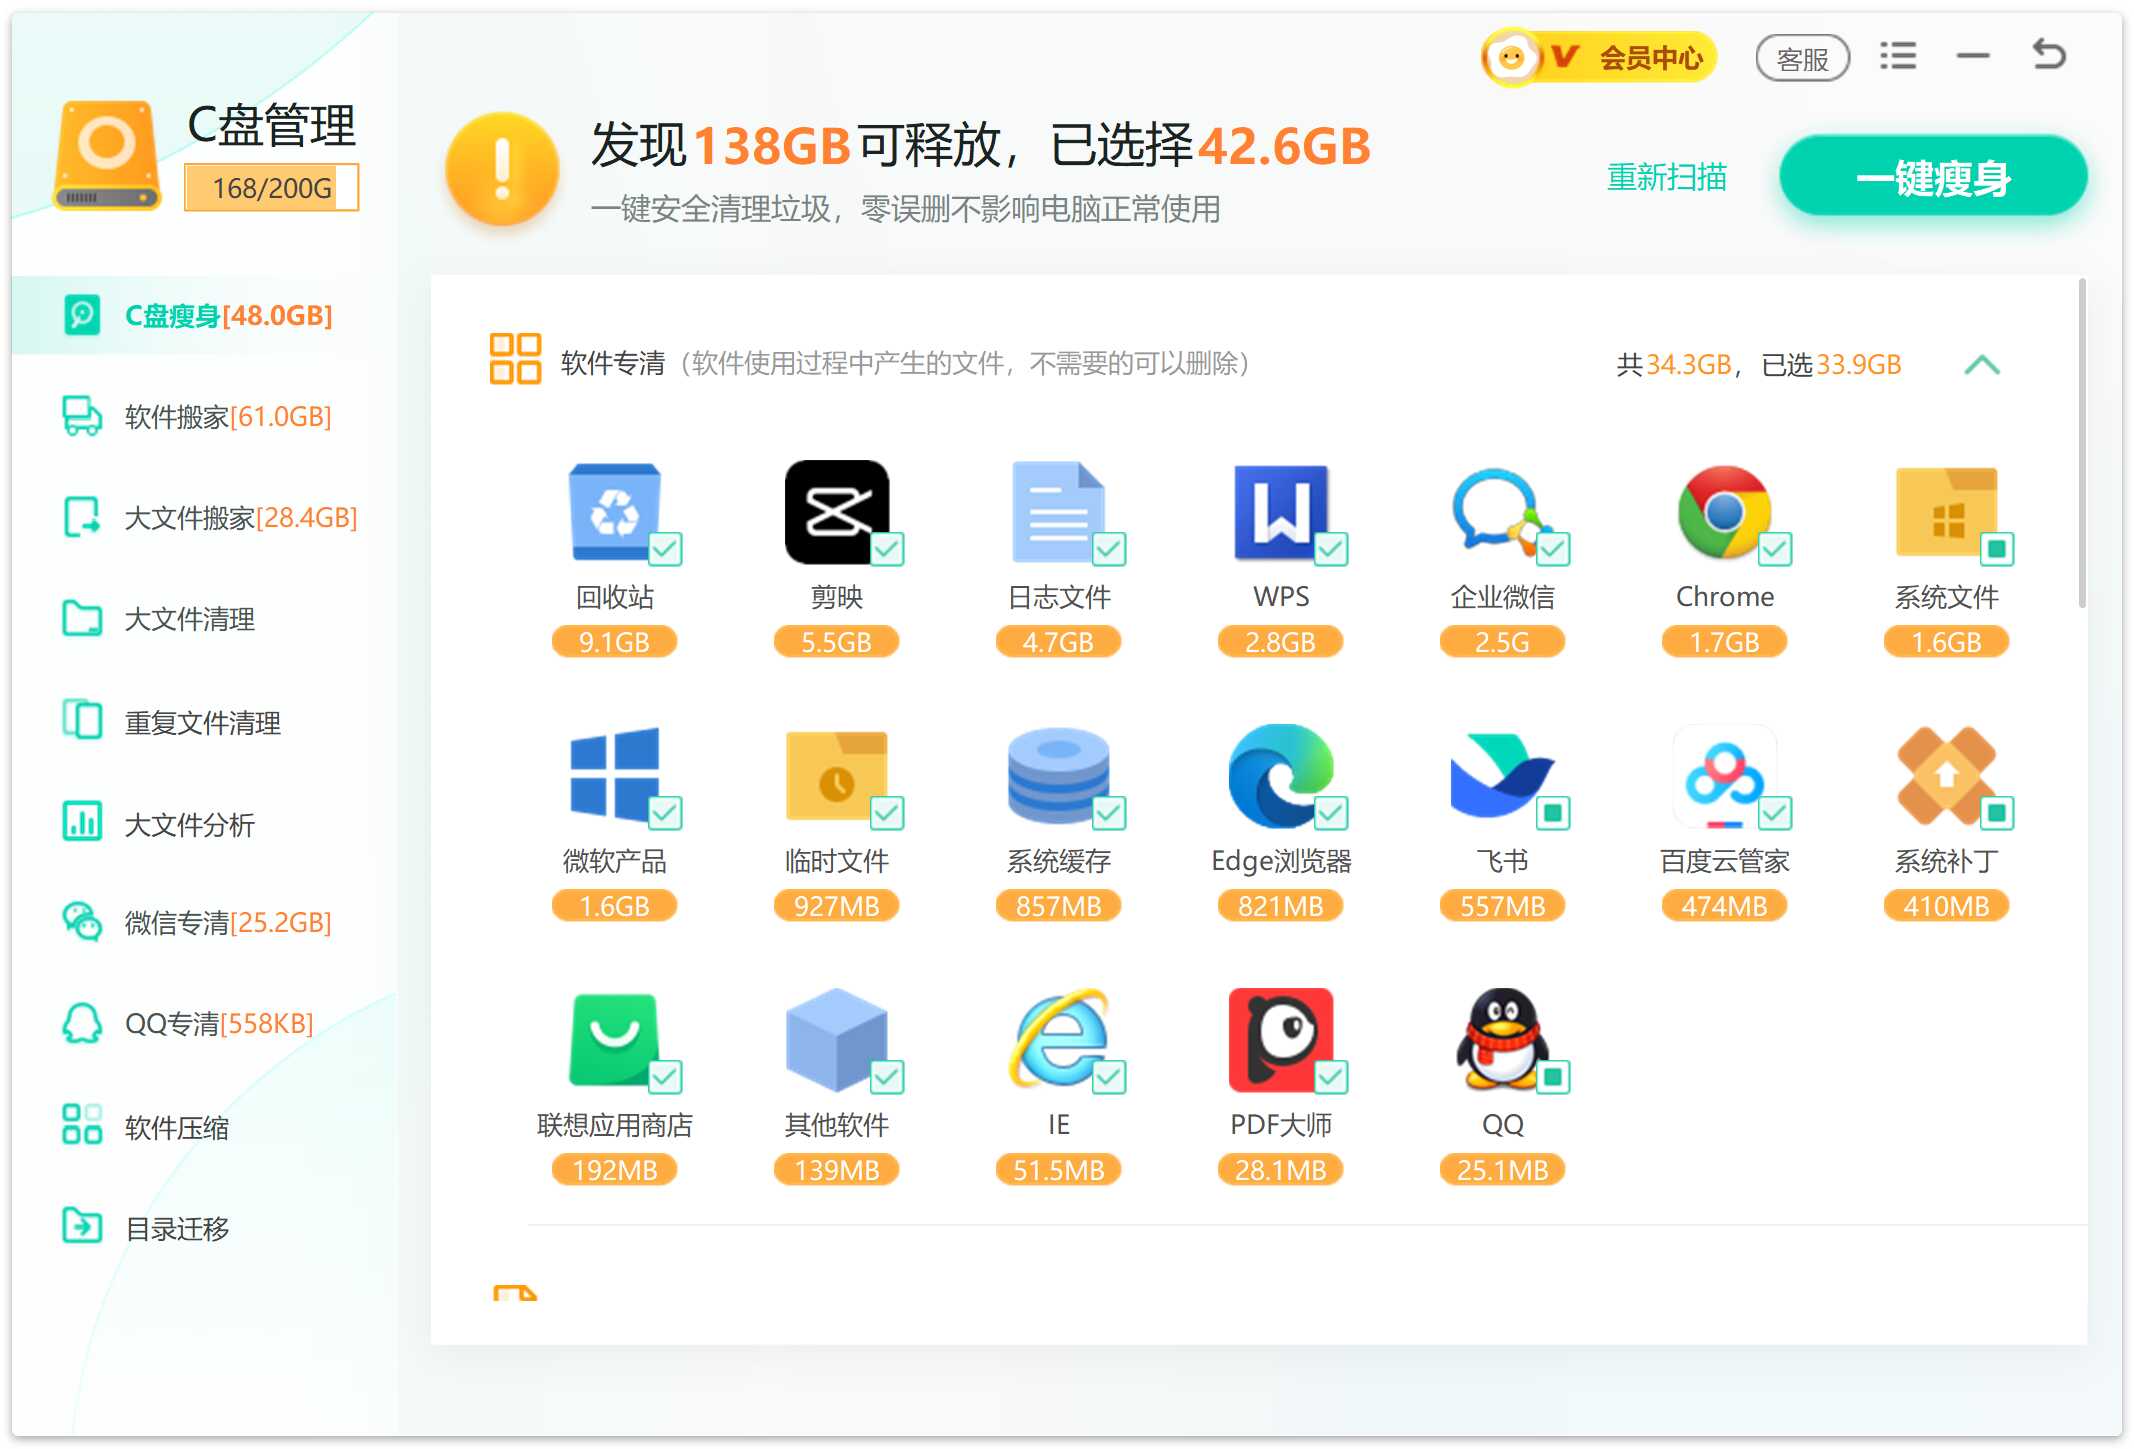Toggle the 系统文件 partial-selection checkbox

[1997, 548]
